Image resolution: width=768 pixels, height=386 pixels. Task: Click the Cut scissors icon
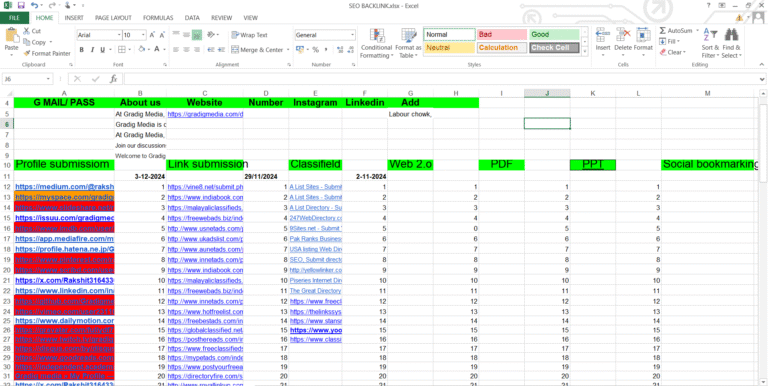pyautogui.click(x=26, y=31)
